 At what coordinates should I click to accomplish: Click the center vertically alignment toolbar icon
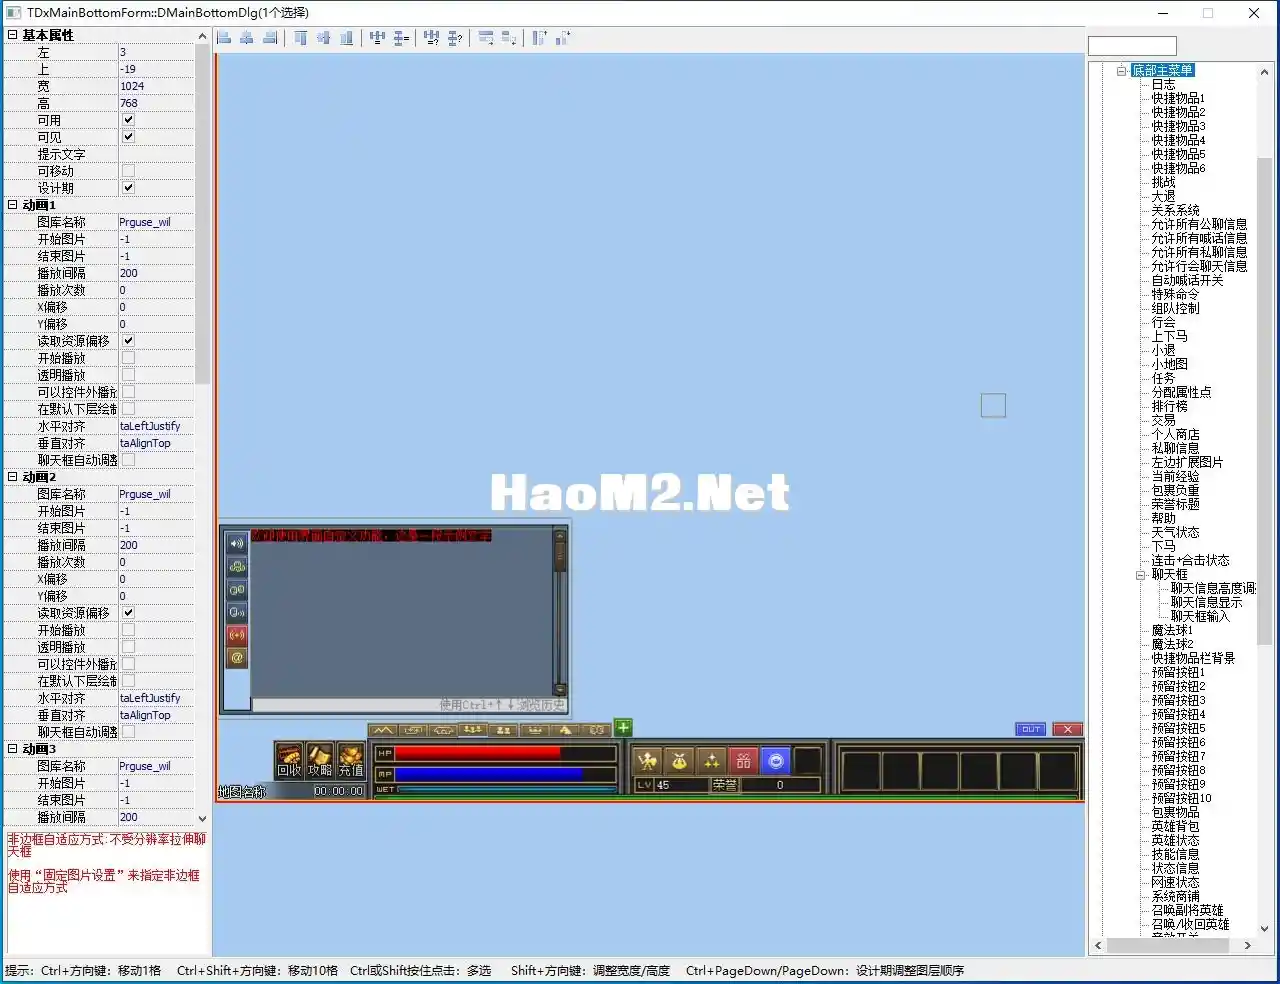point(324,38)
